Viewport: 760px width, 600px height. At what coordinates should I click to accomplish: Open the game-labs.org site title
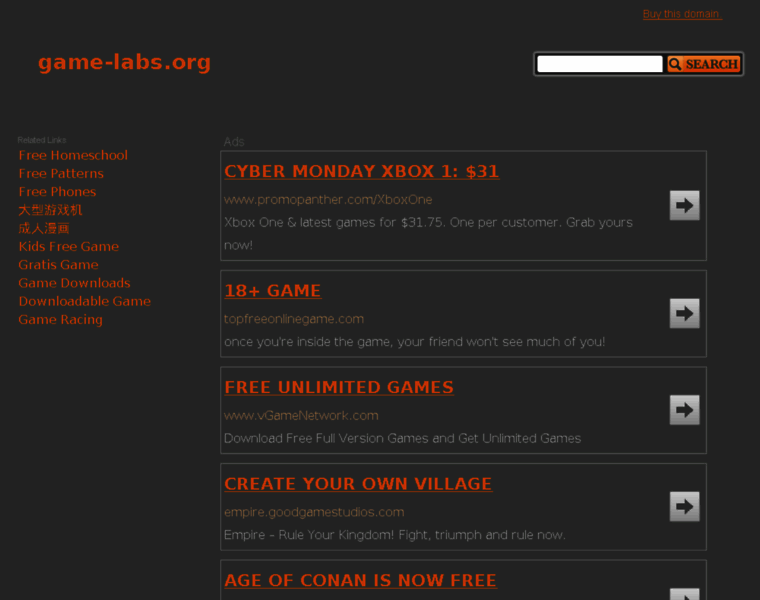click(x=125, y=63)
